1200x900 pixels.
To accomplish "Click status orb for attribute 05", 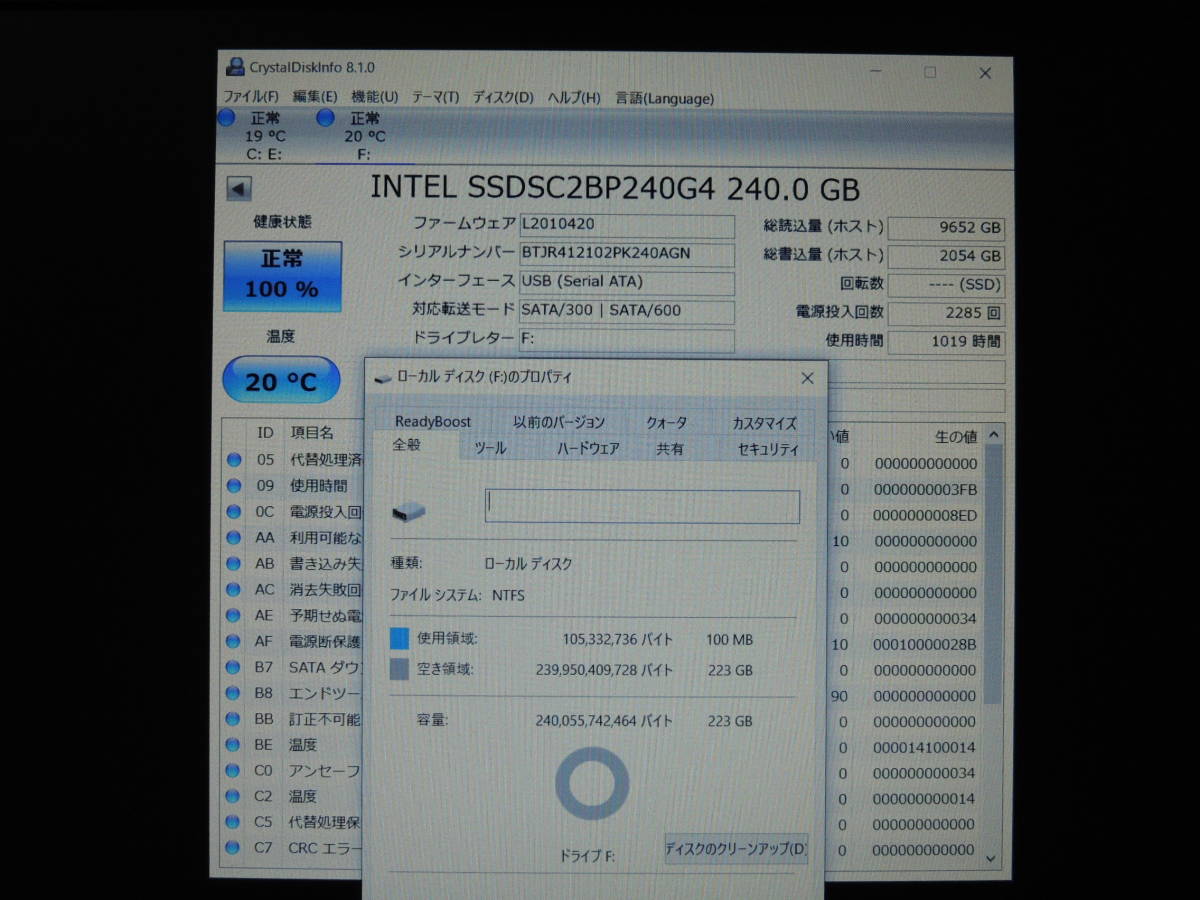I will [x=234, y=460].
